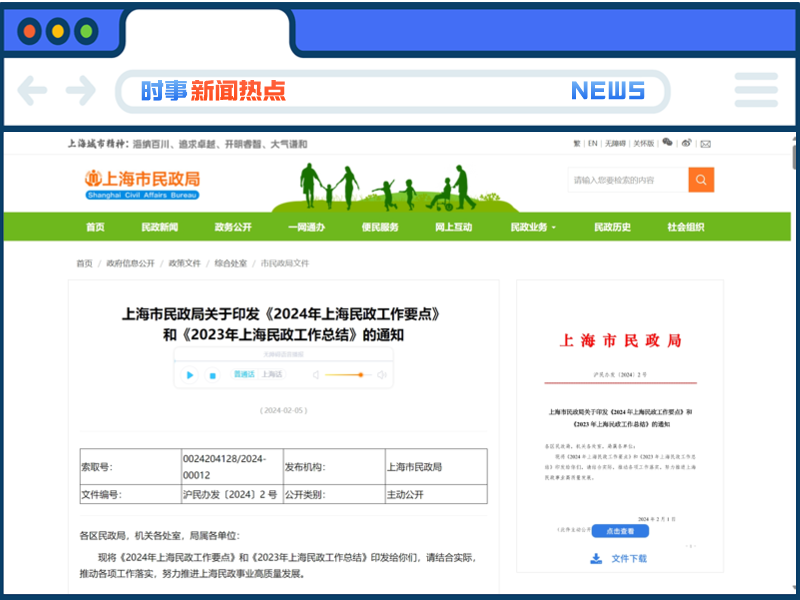The width and height of the screenshot is (800, 600).
Task: Stop the audio playback
Action: coord(212,375)
